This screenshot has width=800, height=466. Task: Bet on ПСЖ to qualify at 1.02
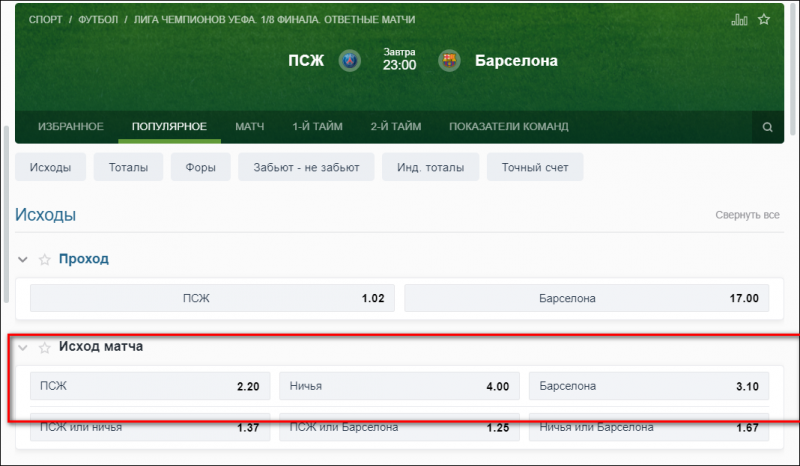point(212,298)
